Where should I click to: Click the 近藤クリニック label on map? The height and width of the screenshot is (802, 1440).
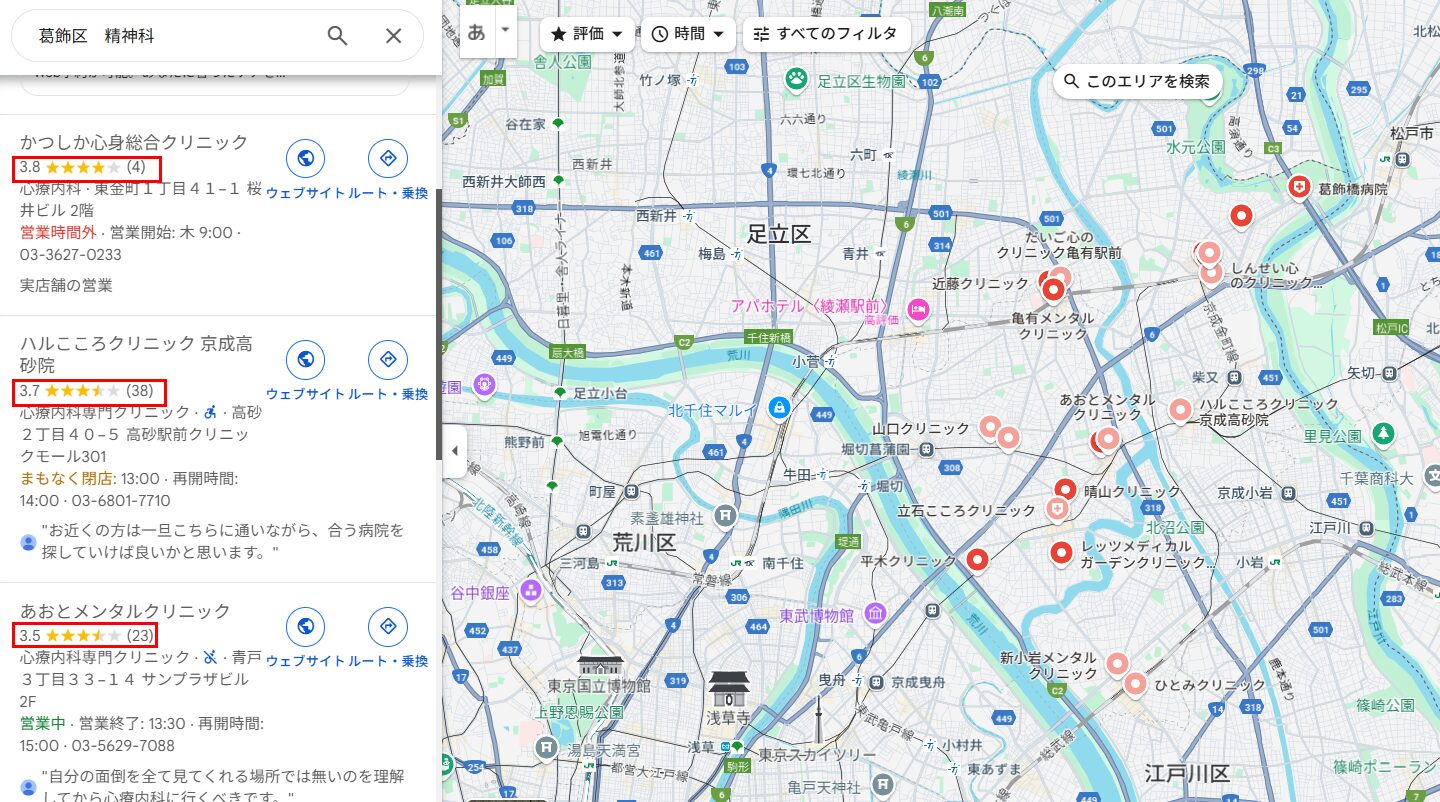[980, 284]
